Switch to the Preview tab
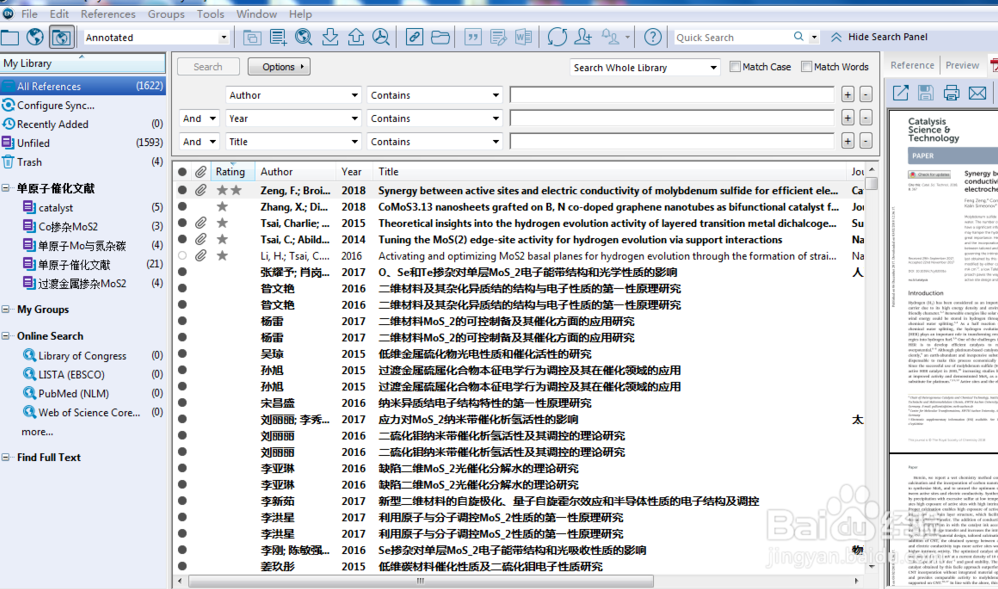The width and height of the screenshot is (998, 589). [x=962, y=65]
